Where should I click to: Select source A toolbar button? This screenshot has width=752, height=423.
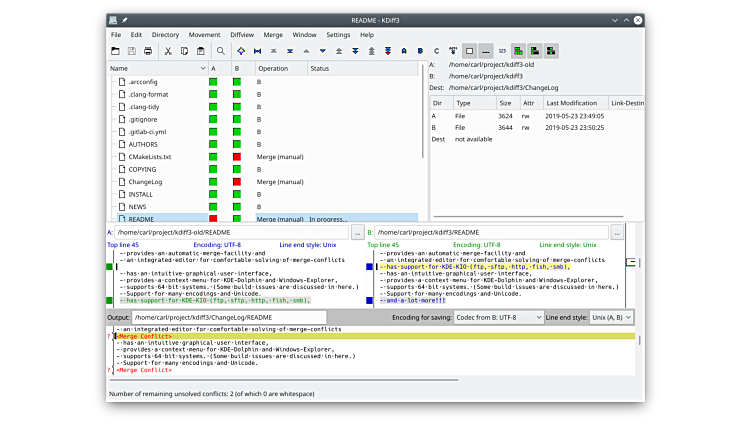pyautogui.click(x=404, y=50)
